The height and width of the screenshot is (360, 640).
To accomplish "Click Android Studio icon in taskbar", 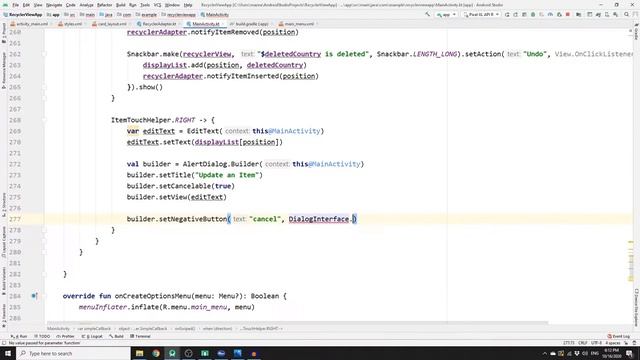I will [172, 353].
